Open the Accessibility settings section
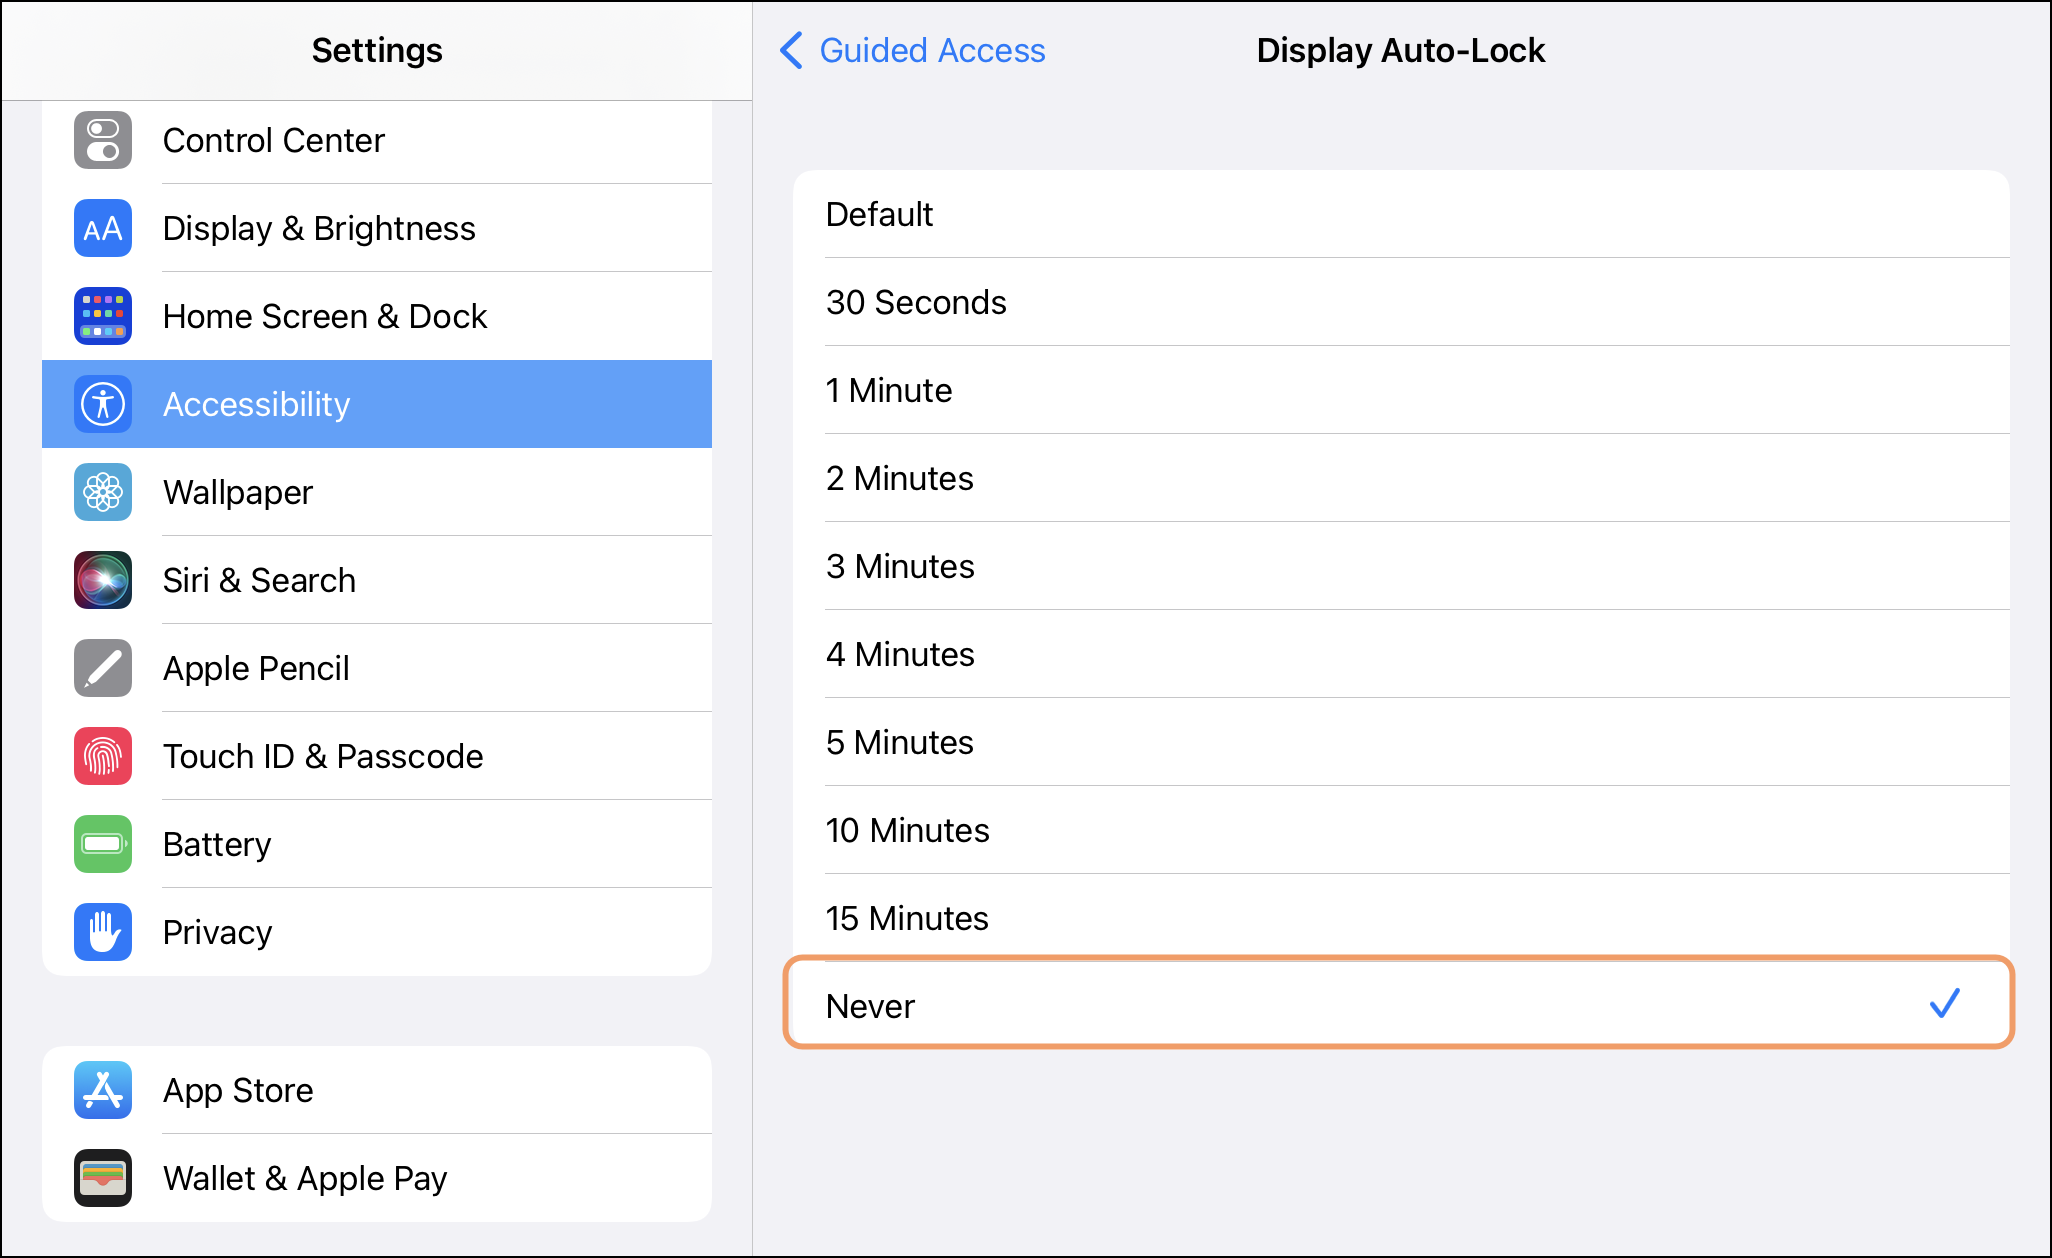This screenshot has width=2052, height=1258. tap(377, 404)
